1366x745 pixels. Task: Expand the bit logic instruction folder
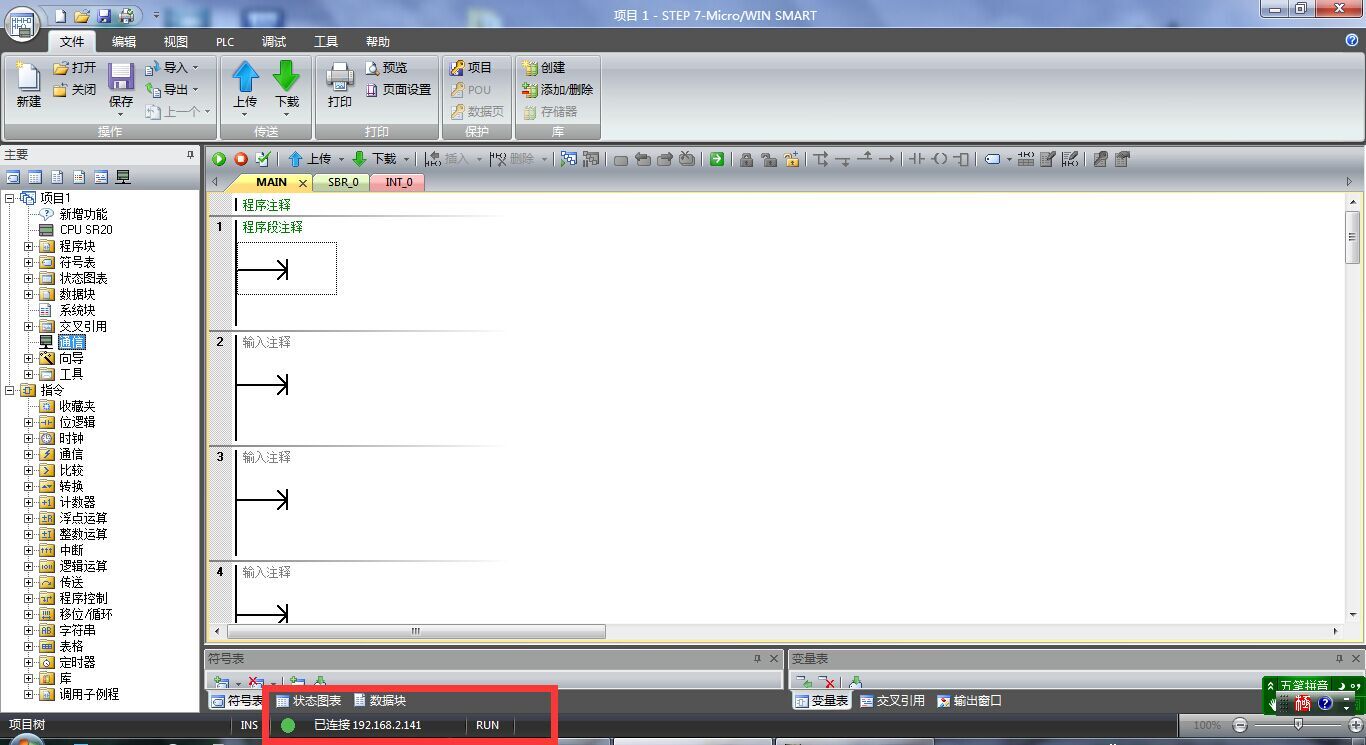pos(29,422)
